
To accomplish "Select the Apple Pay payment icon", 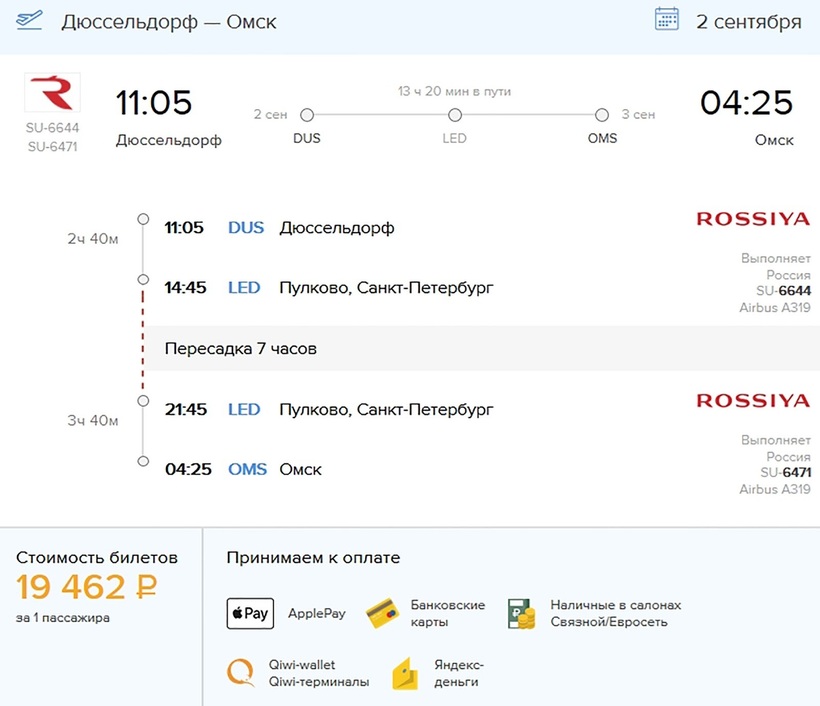I will click(250, 613).
